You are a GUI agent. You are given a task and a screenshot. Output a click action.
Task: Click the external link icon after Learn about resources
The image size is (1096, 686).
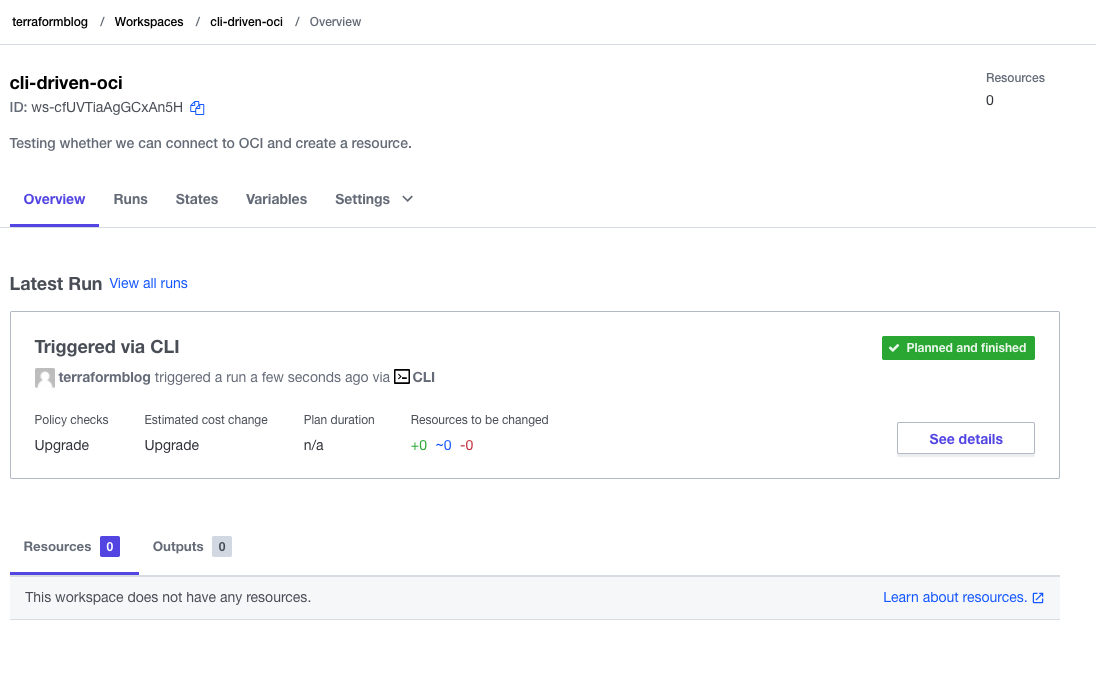[x=1038, y=597]
